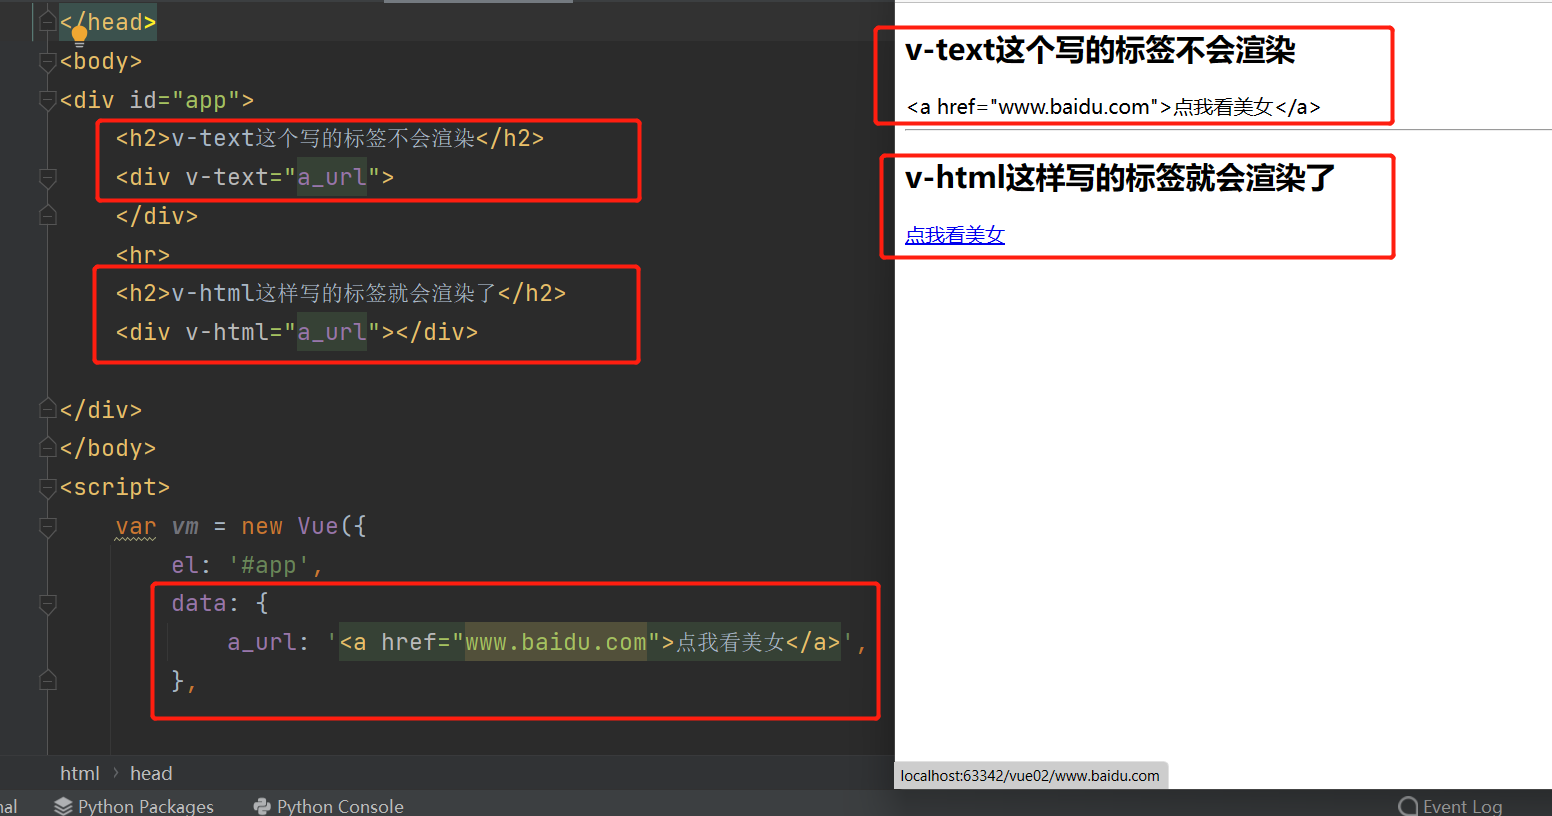
Task: Click the <h2>v-text code line
Action: coord(330,138)
